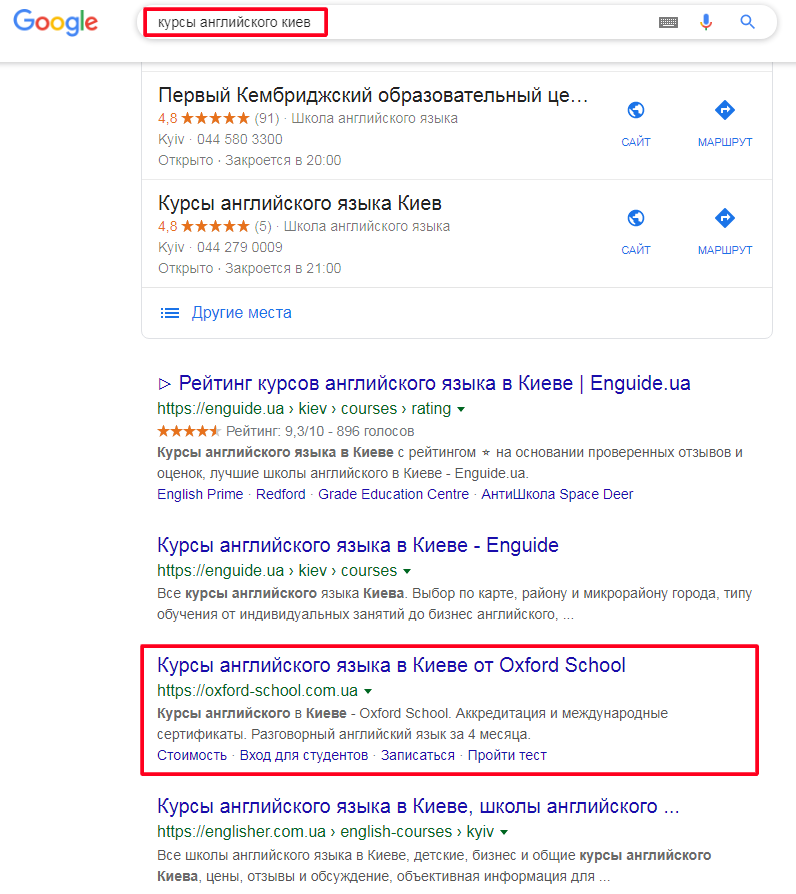Show more places via Другие места
Screen dimensions: 796x894
tap(241, 312)
